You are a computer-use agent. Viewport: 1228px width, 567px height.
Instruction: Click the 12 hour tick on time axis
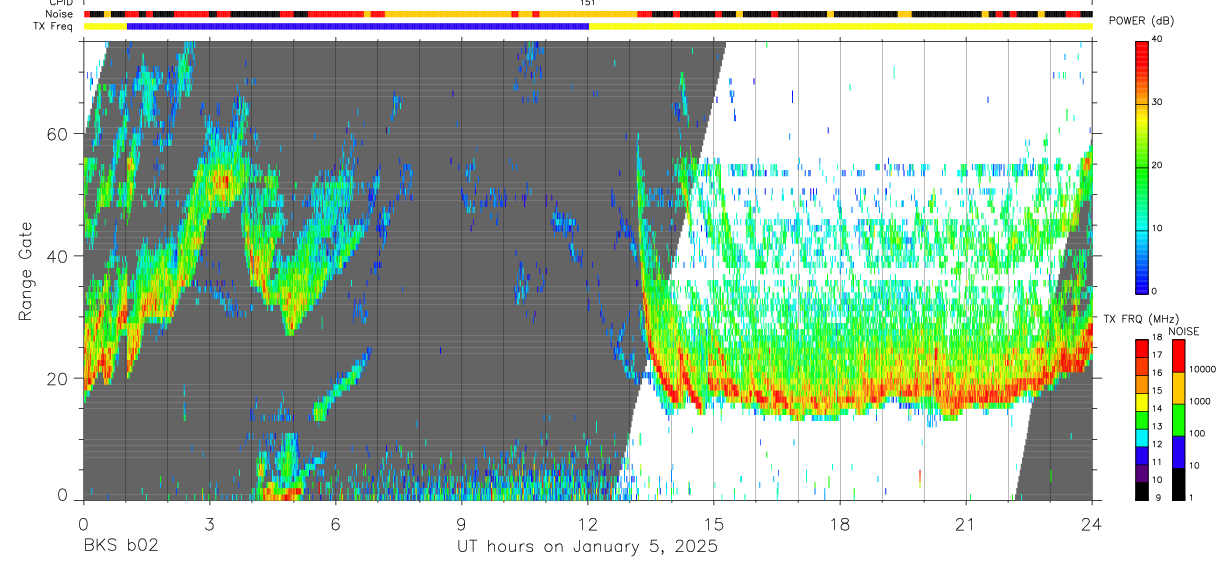(x=587, y=523)
